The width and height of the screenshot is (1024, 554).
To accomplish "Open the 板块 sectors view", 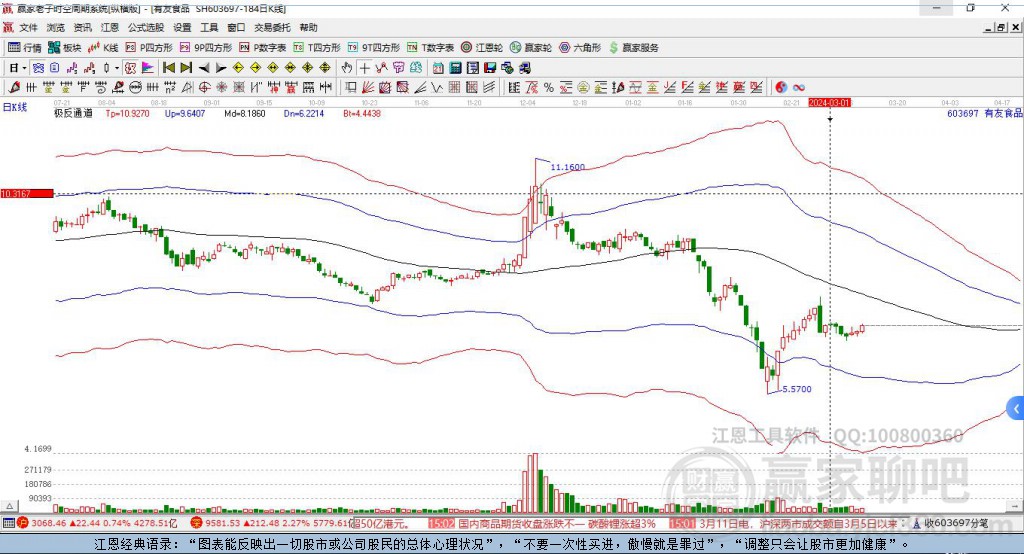I will pos(65,48).
